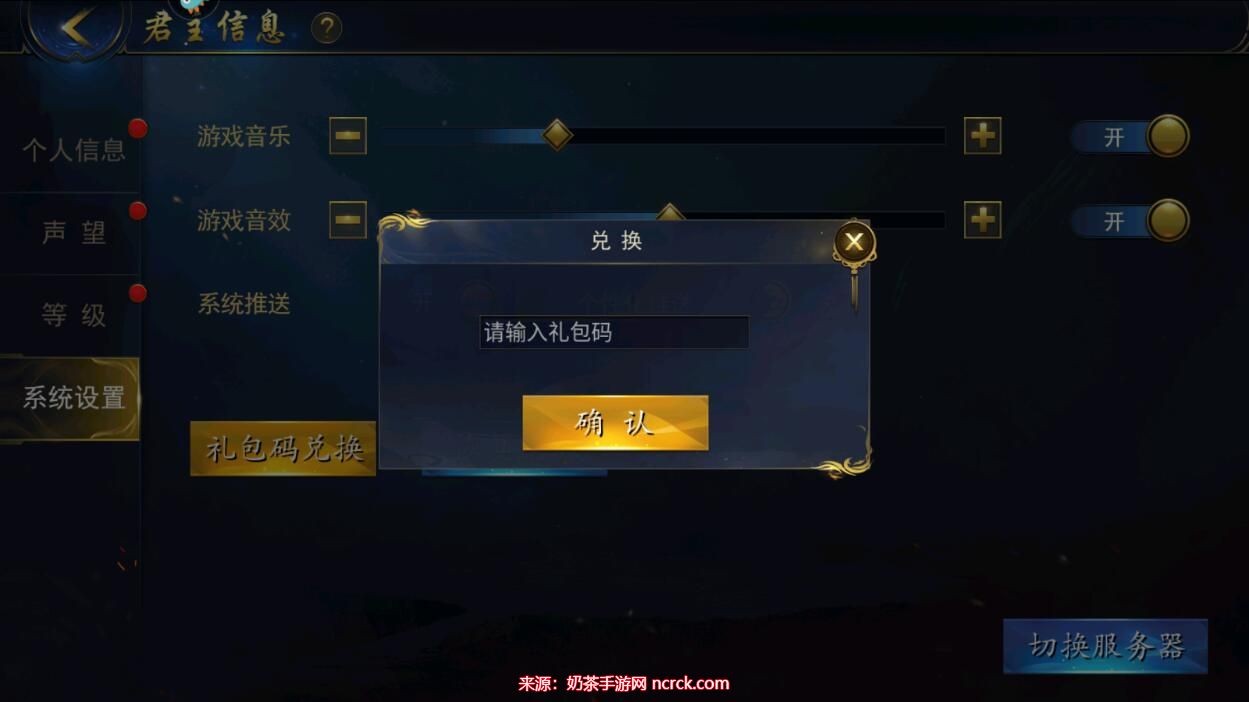Decrease game sound effects with minus button
This screenshot has height=702, width=1249.
[x=348, y=220]
